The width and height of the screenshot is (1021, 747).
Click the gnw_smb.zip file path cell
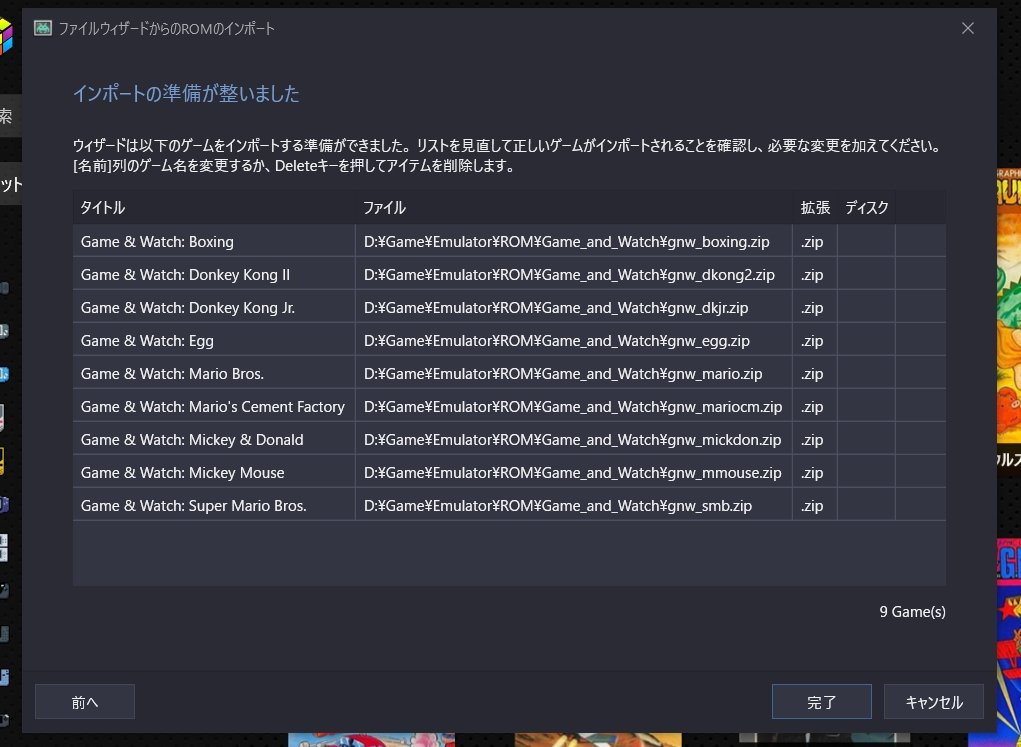tap(558, 506)
